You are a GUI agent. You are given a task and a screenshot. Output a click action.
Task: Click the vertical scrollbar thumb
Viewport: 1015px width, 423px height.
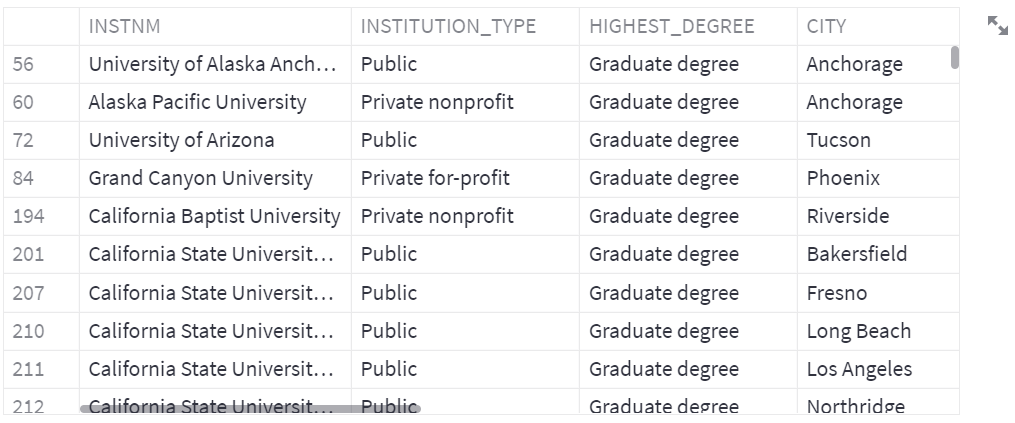pyautogui.click(x=954, y=57)
